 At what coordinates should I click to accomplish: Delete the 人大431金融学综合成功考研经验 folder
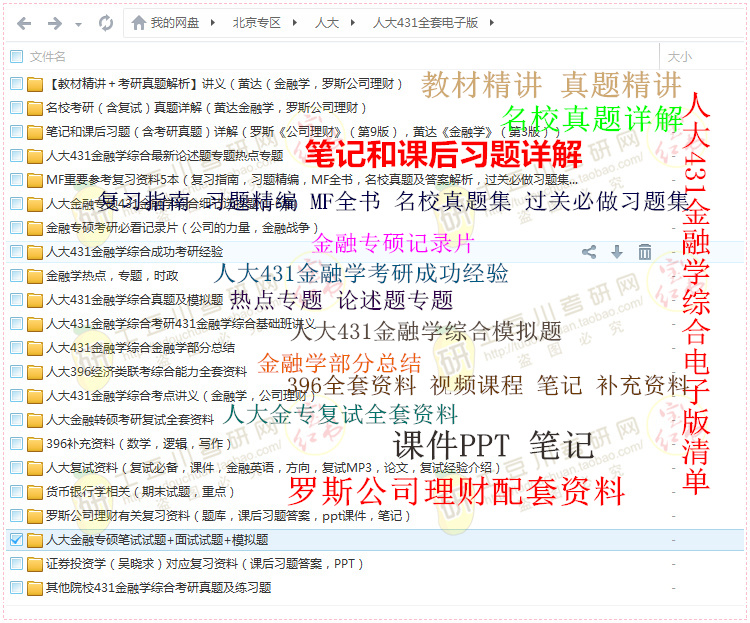pos(645,252)
